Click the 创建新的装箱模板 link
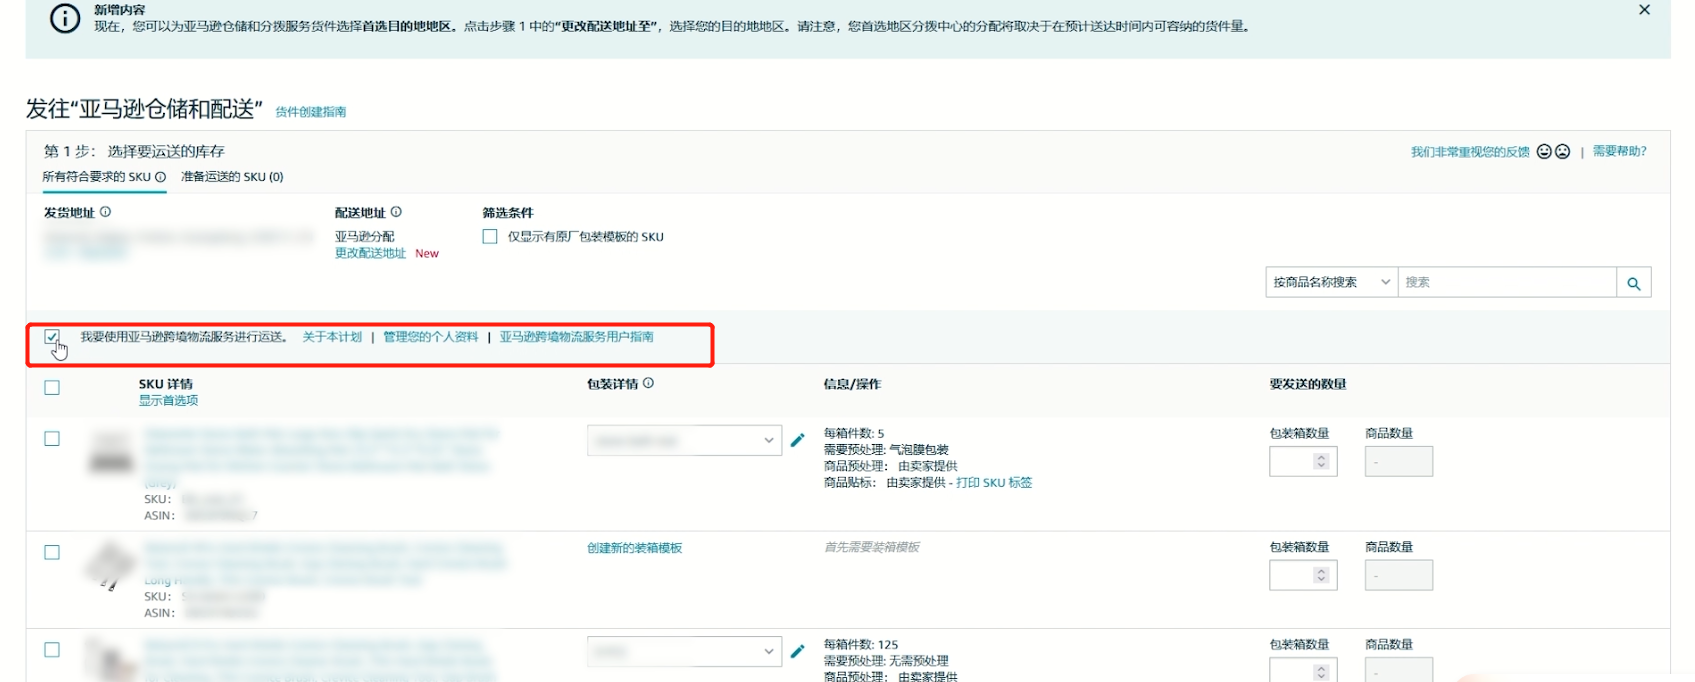The width and height of the screenshot is (1695, 682). click(635, 549)
